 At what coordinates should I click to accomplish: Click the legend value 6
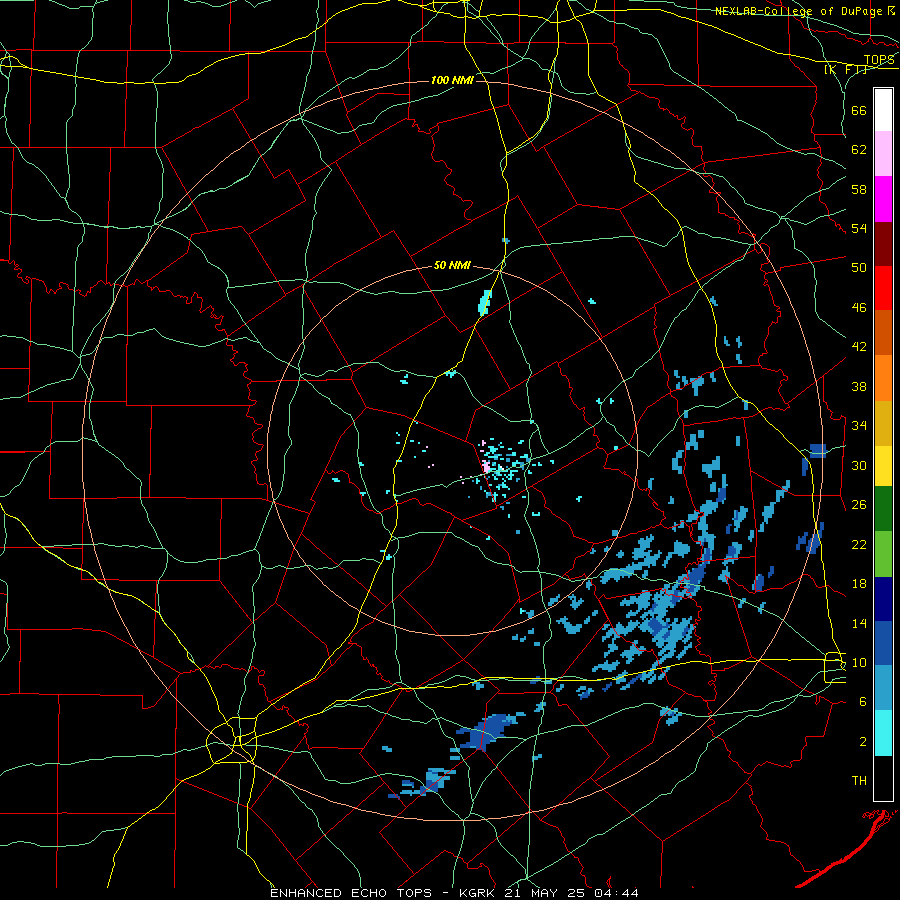click(x=862, y=702)
